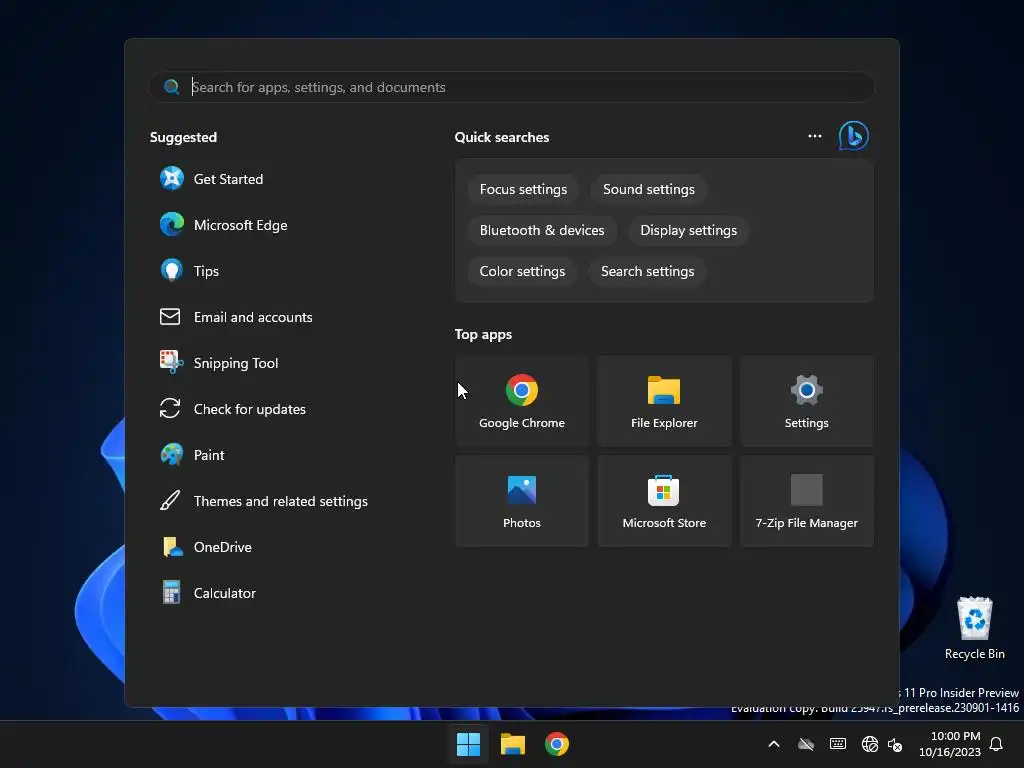Select Display settings quick search
This screenshot has height=768, width=1024.
click(688, 231)
